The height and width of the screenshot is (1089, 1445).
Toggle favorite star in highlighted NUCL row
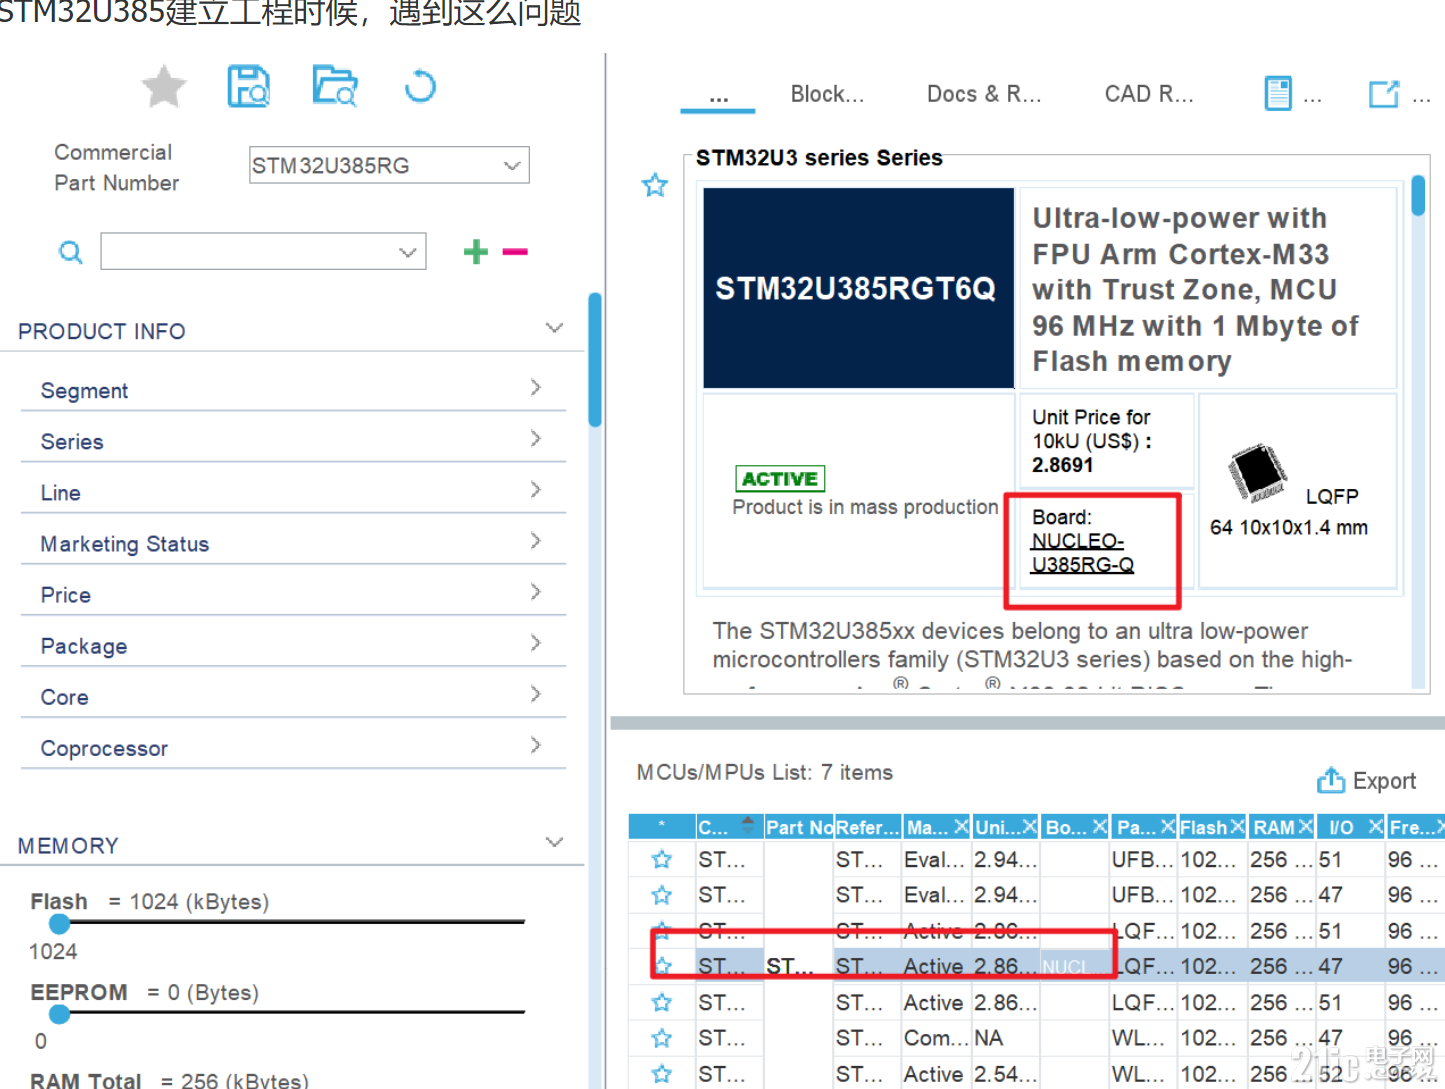661,966
